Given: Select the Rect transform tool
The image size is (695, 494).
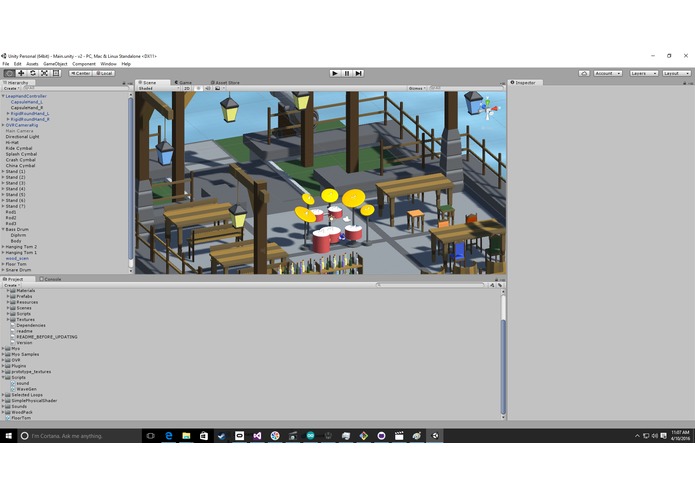Looking at the screenshot, I should (56, 73).
